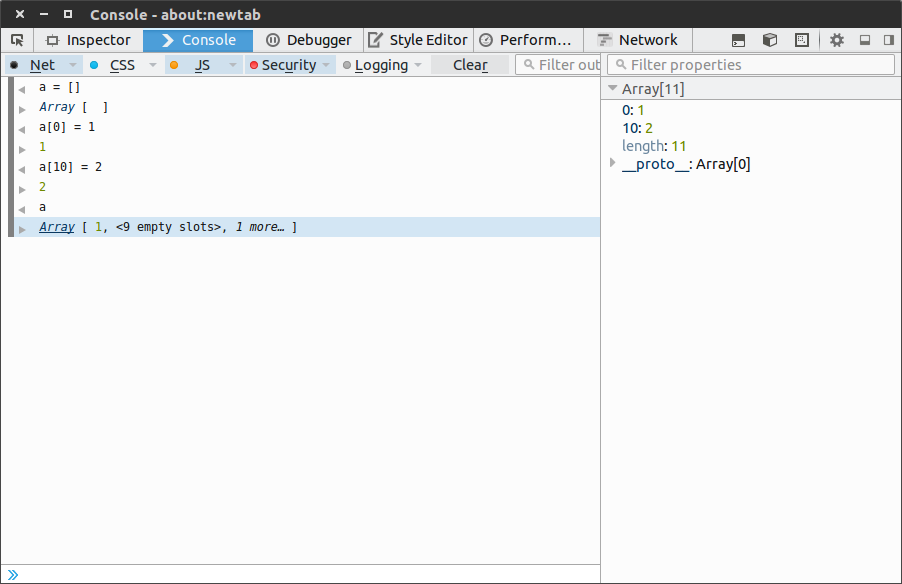The height and width of the screenshot is (584, 902).
Task: Open the Style Editor tab
Action: 418,40
